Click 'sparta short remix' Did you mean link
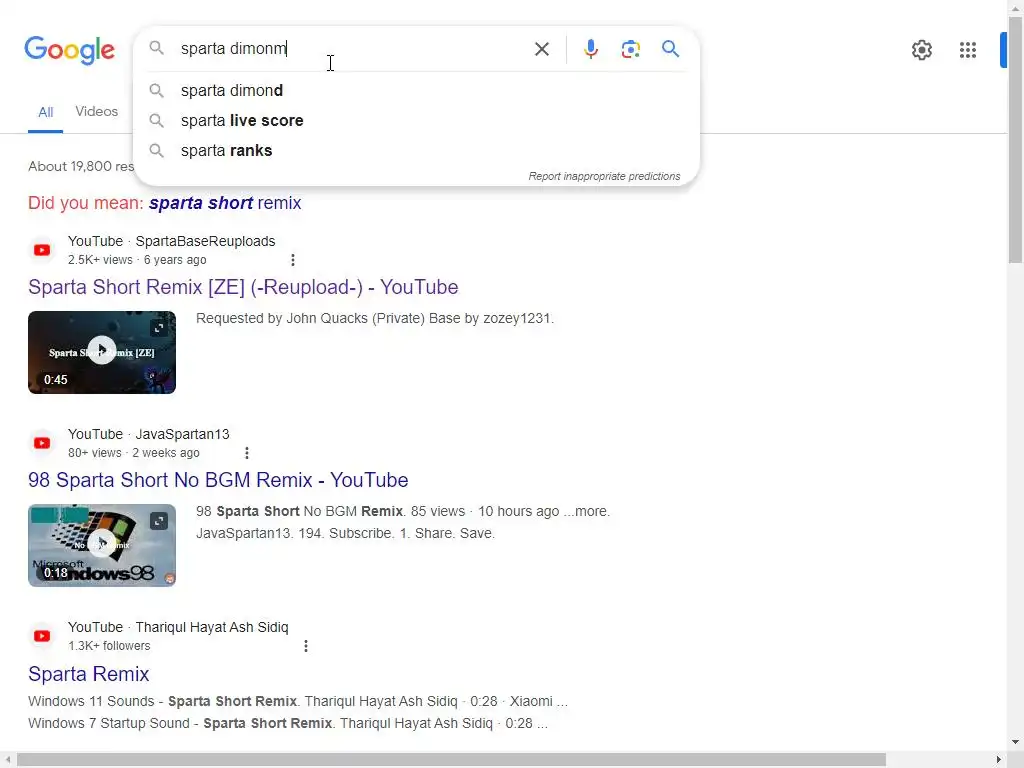The height and width of the screenshot is (768, 1024). point(225,202)
